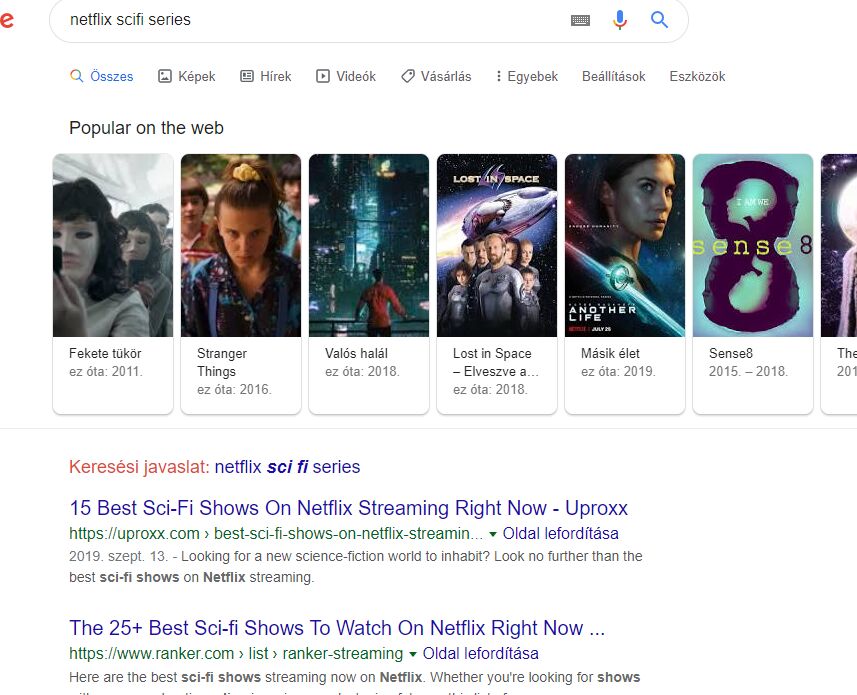This screenshot has height=695, width=857.
Task: Click the three-dot Egyebek icon
Action: coord(498,76)
